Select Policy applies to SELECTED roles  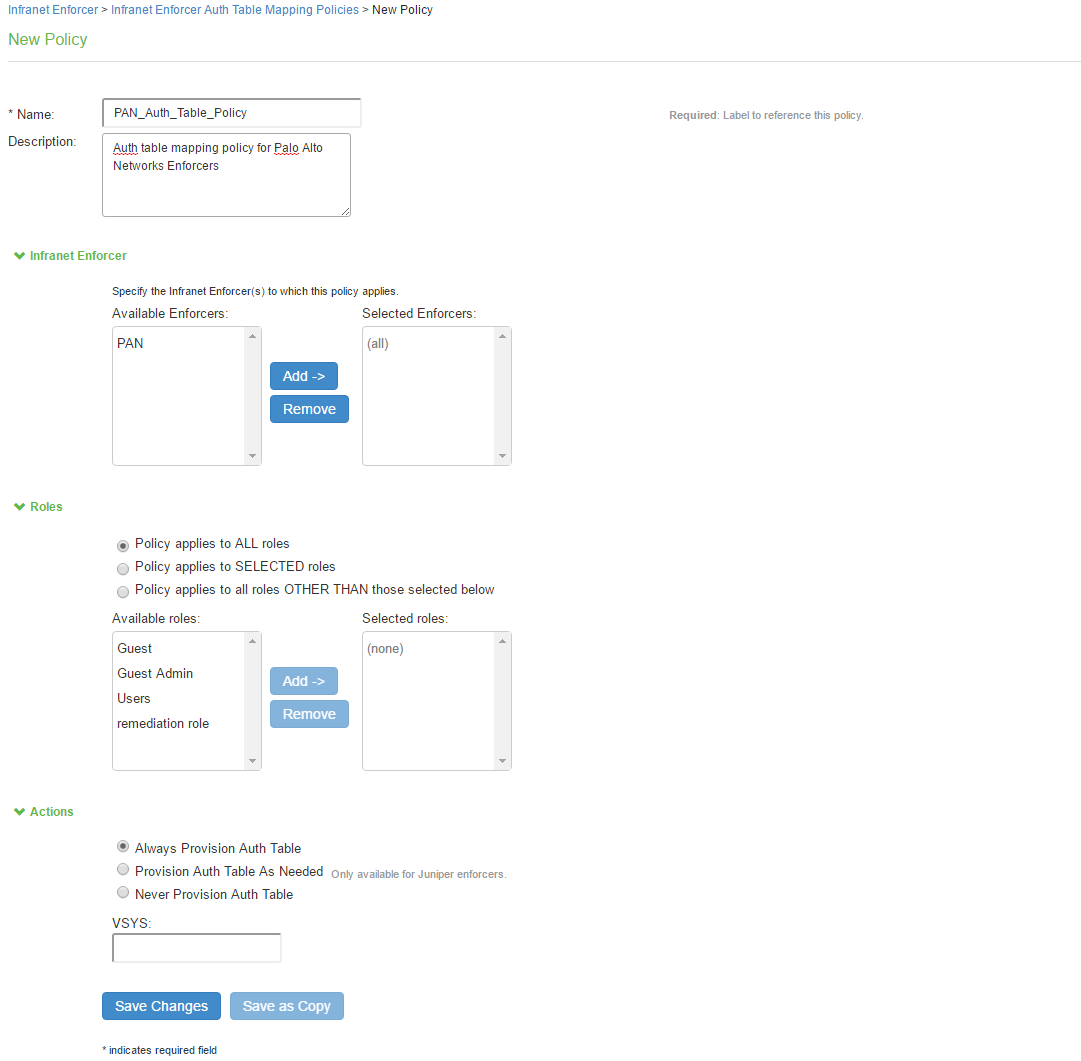point(122,568)
